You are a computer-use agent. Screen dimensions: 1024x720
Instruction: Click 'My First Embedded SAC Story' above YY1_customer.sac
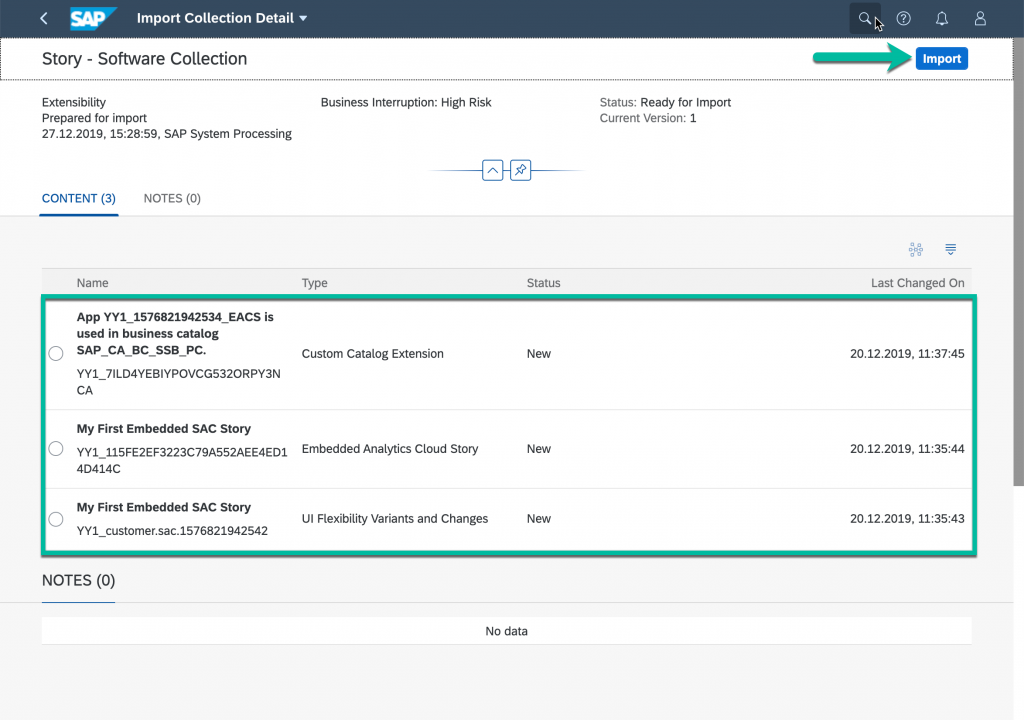(x=164, y=507)
